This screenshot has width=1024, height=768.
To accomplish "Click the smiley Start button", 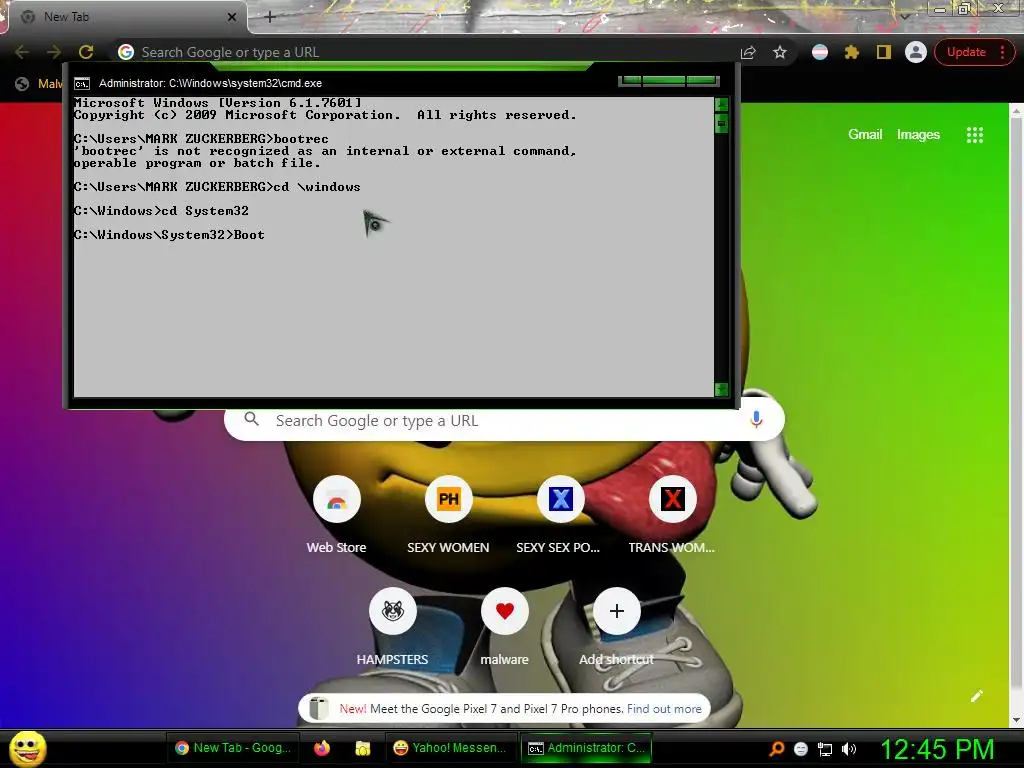I will 27,748.
